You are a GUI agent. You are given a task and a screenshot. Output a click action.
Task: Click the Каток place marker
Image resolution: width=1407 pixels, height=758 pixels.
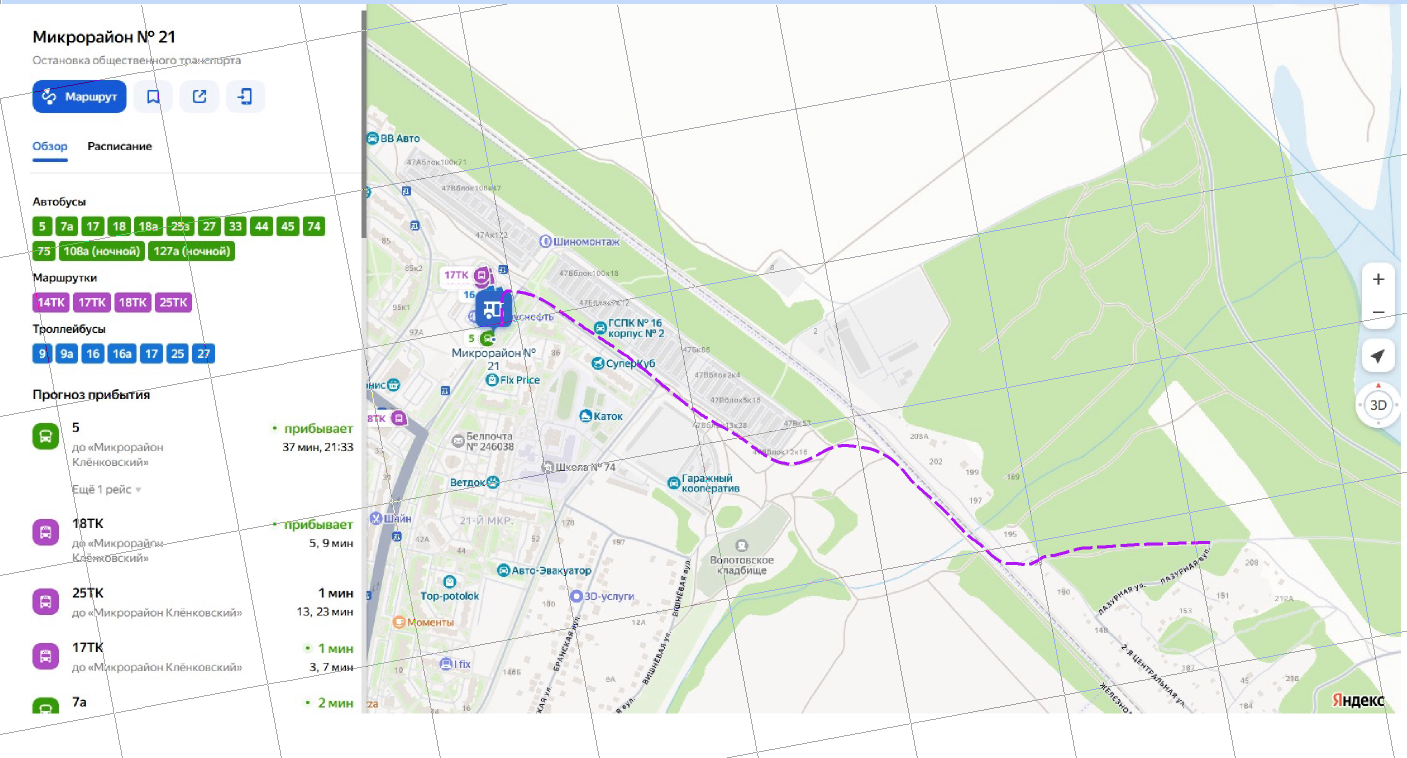pos(587,416)
